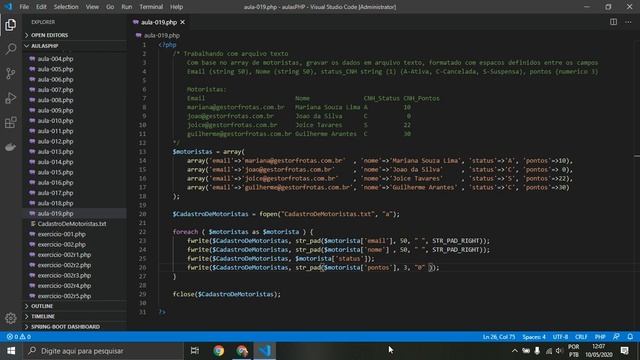This screenshot has width=640, height=360.
Task: Open the View menu
Action: (x=92, y=7)
